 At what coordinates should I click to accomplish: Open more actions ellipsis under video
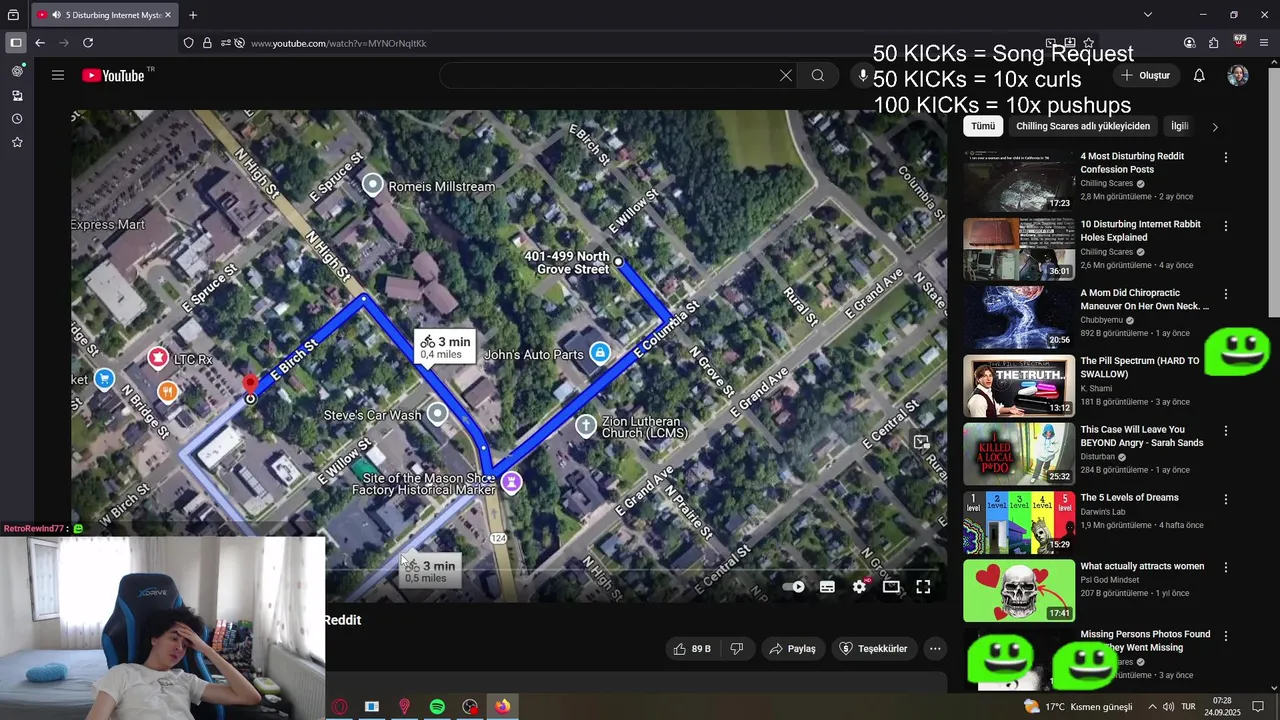(935, 649)
